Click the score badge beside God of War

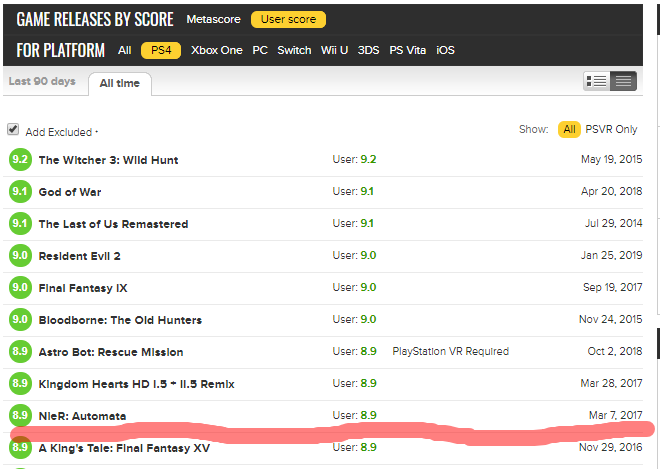[20, 192]
